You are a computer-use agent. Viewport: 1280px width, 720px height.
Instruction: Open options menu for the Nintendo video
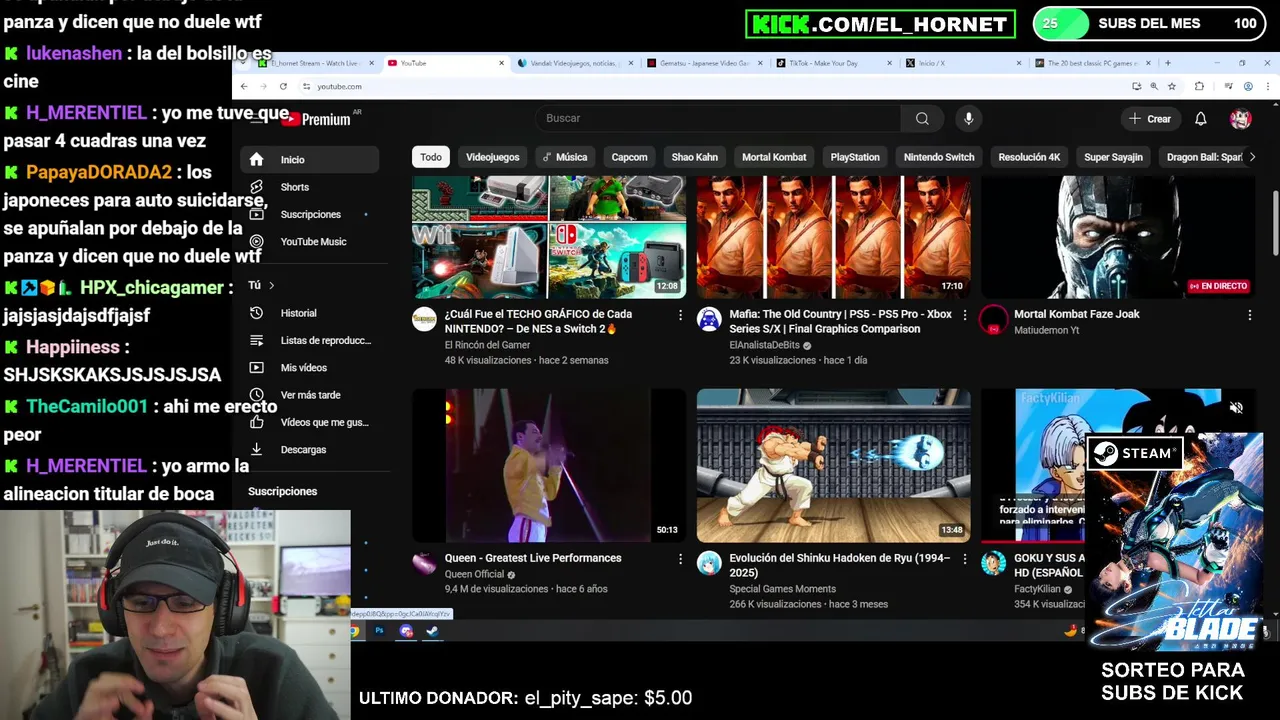(x=680, y=315)
